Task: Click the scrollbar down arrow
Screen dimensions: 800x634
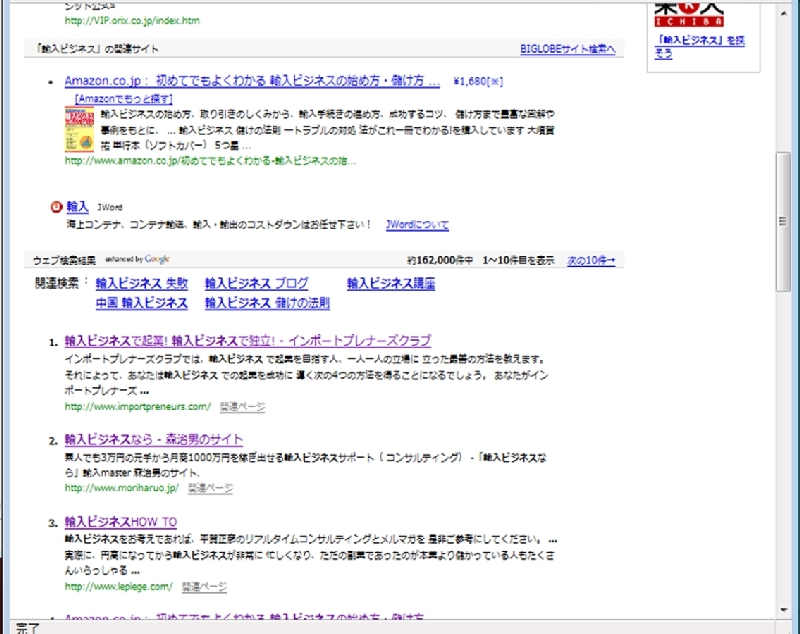Action: click(x=783, y=610)
